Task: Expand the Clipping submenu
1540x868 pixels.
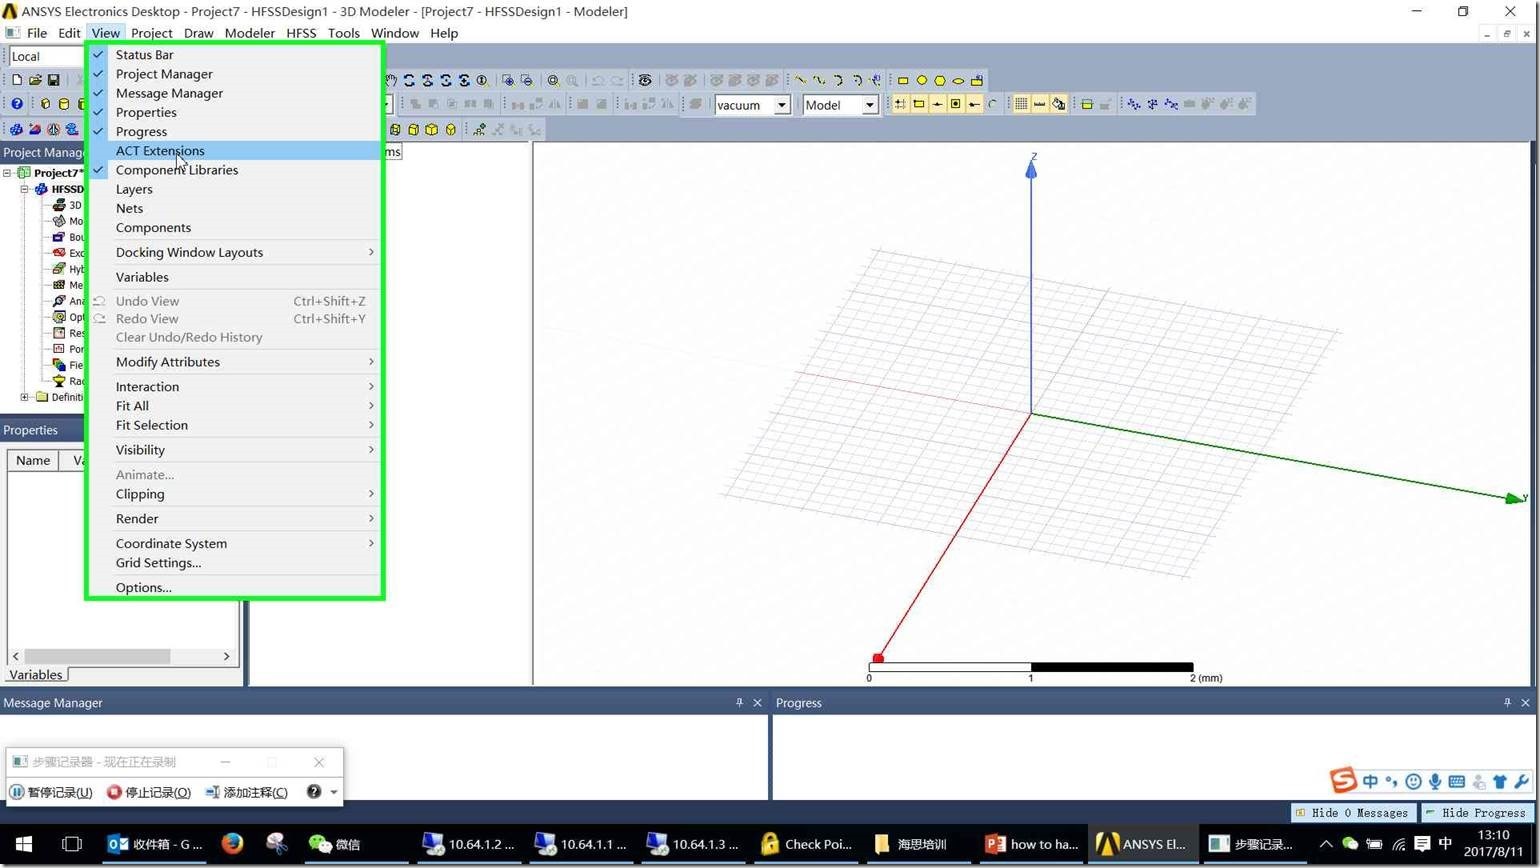Action: coord(235,494)
